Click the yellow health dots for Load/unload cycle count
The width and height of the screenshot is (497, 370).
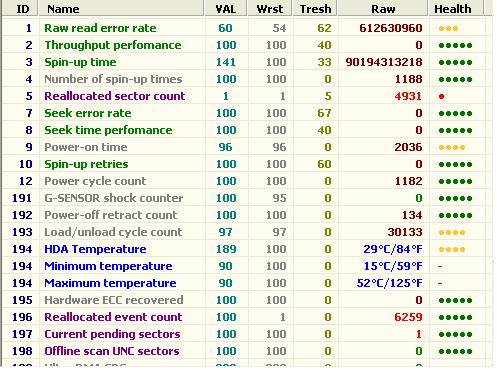(x=452, y=233)
